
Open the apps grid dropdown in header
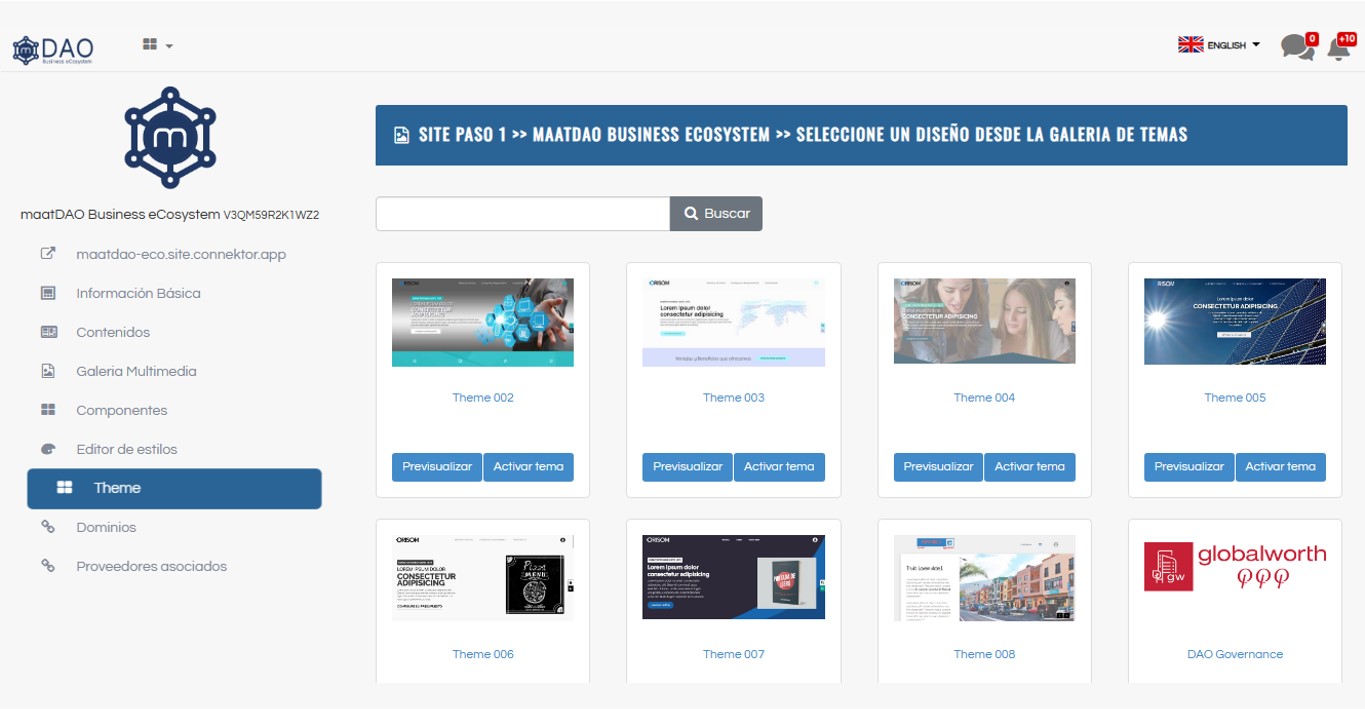coord(157,45)
